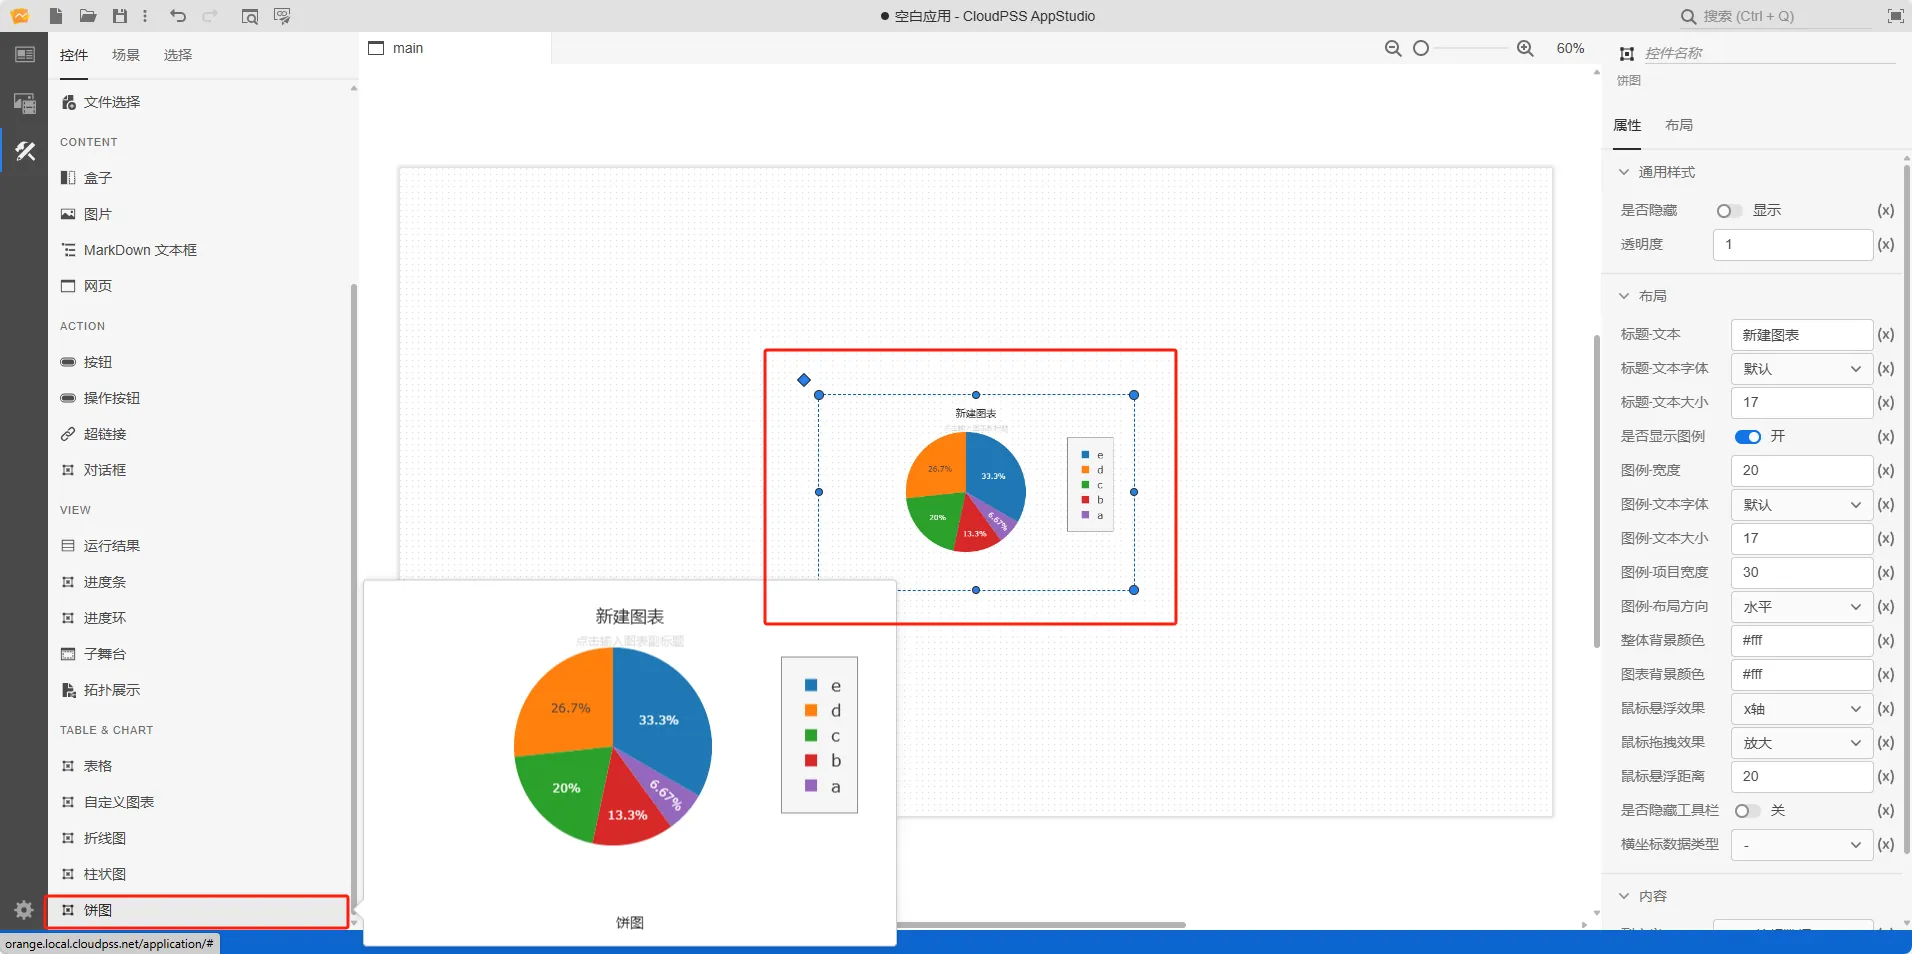Screen dimensions: 1912x954
Task: Click the open folder icon
Action: pos(88,16)
